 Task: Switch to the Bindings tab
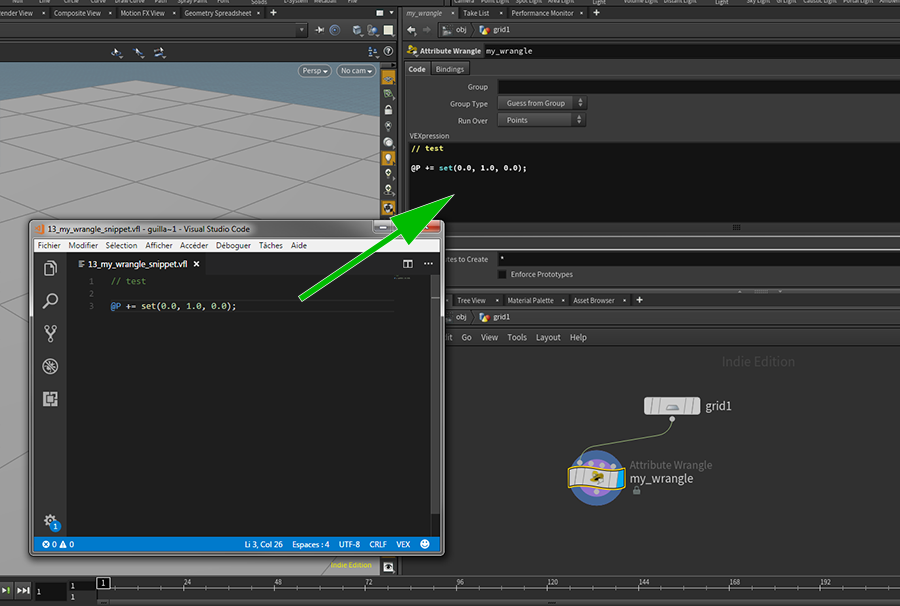click(x=449, y=69)
